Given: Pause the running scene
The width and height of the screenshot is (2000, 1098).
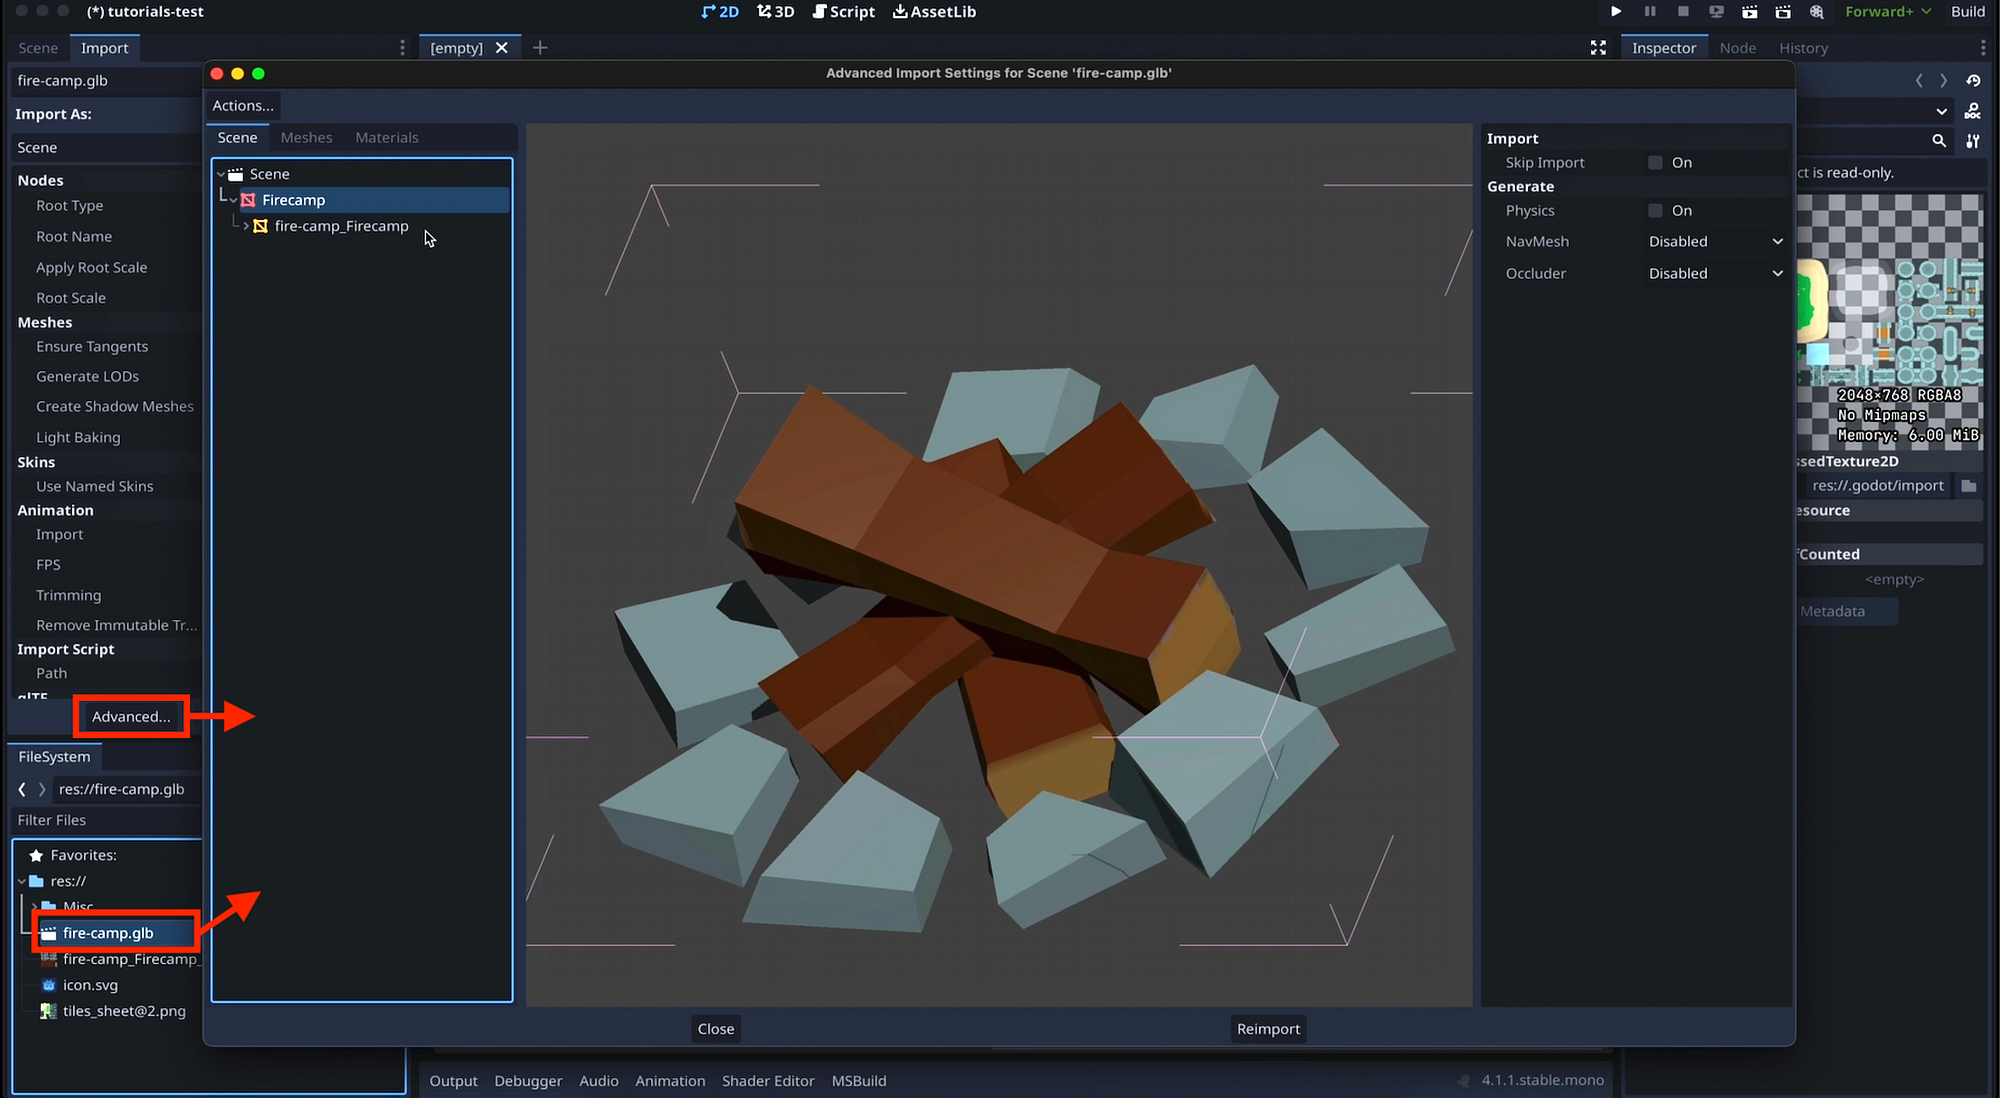Looking at the screenshot, I should (1650, 11).
